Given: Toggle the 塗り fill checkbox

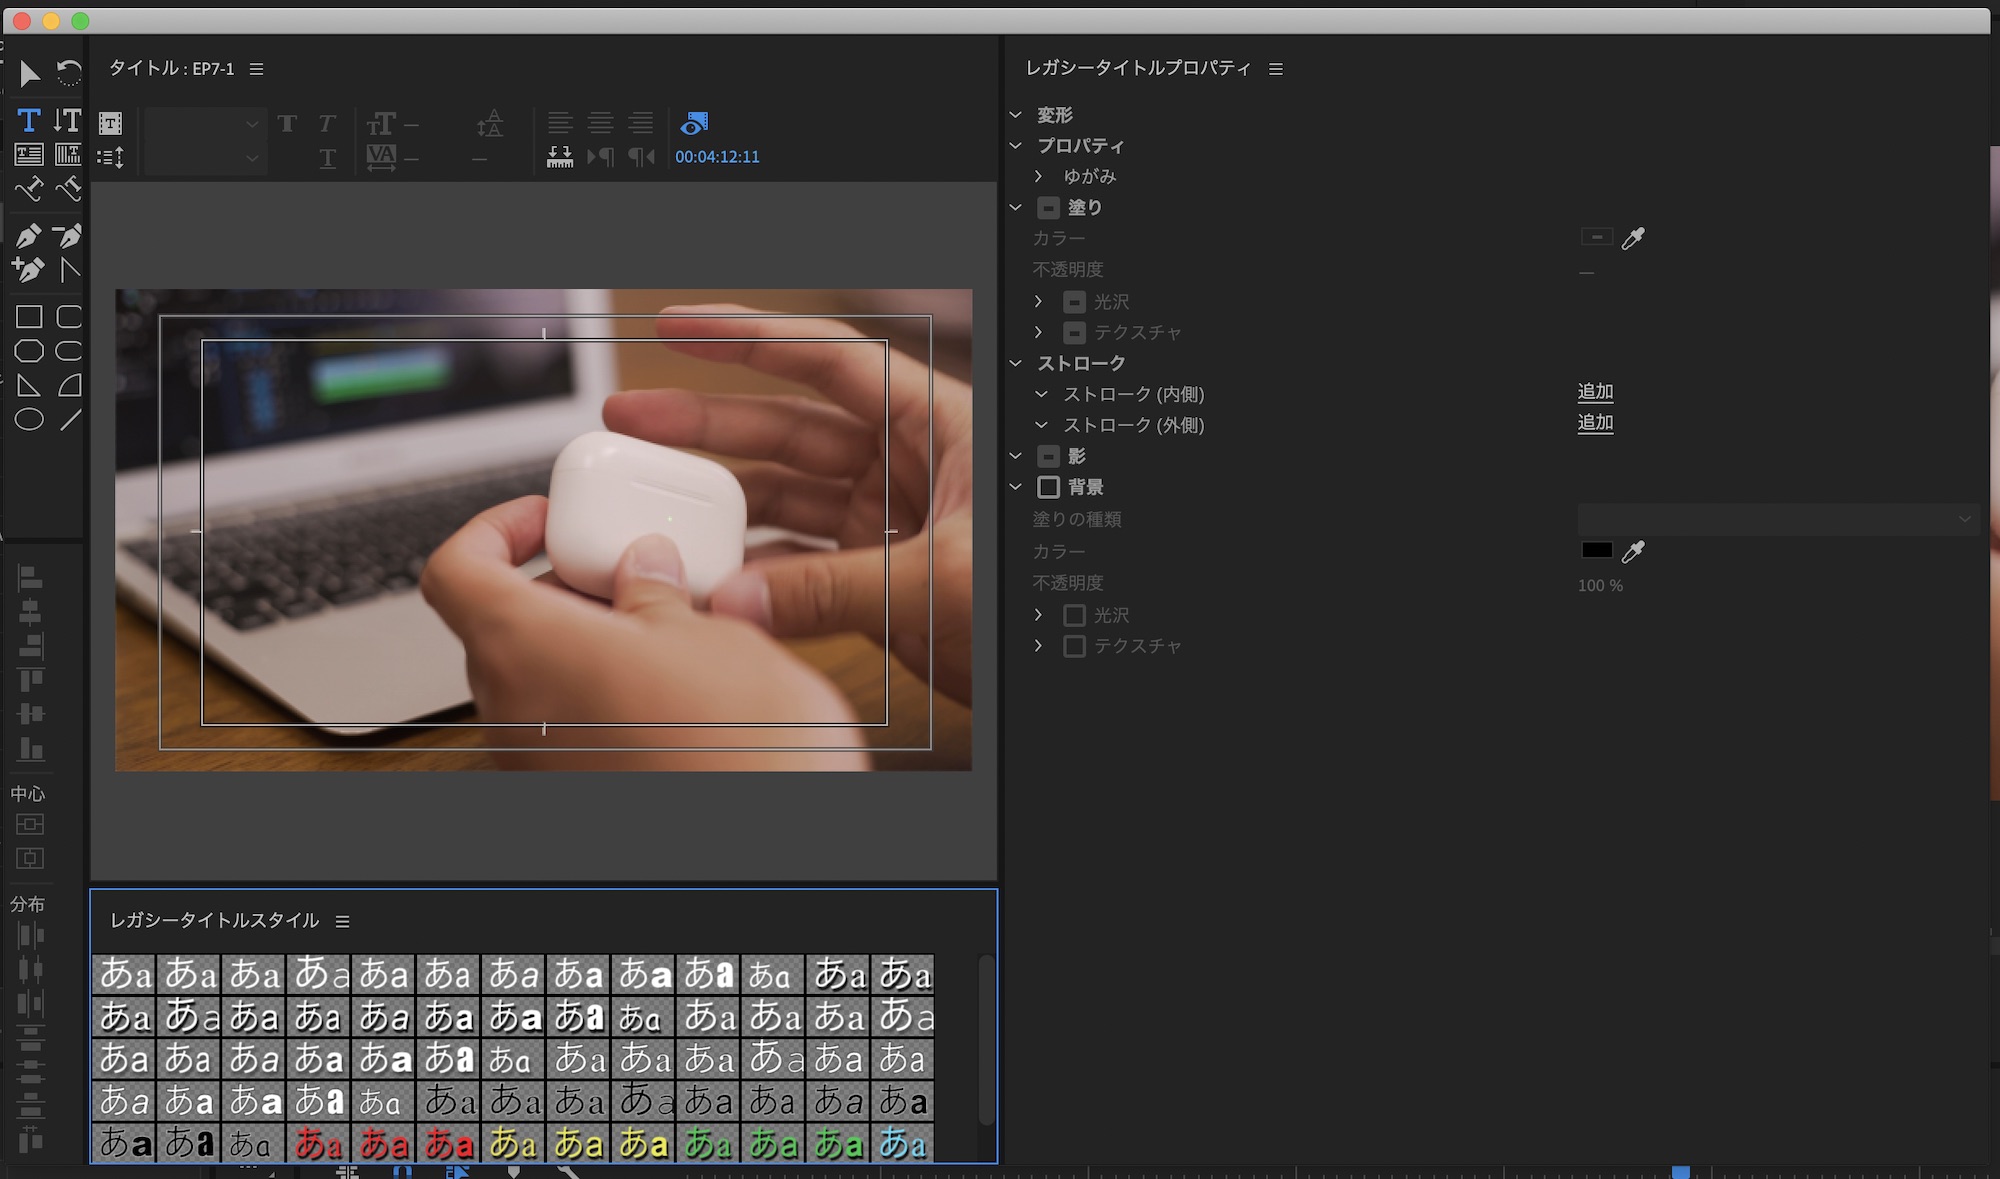Looking at the screenshot, I should click(1048, 208).
